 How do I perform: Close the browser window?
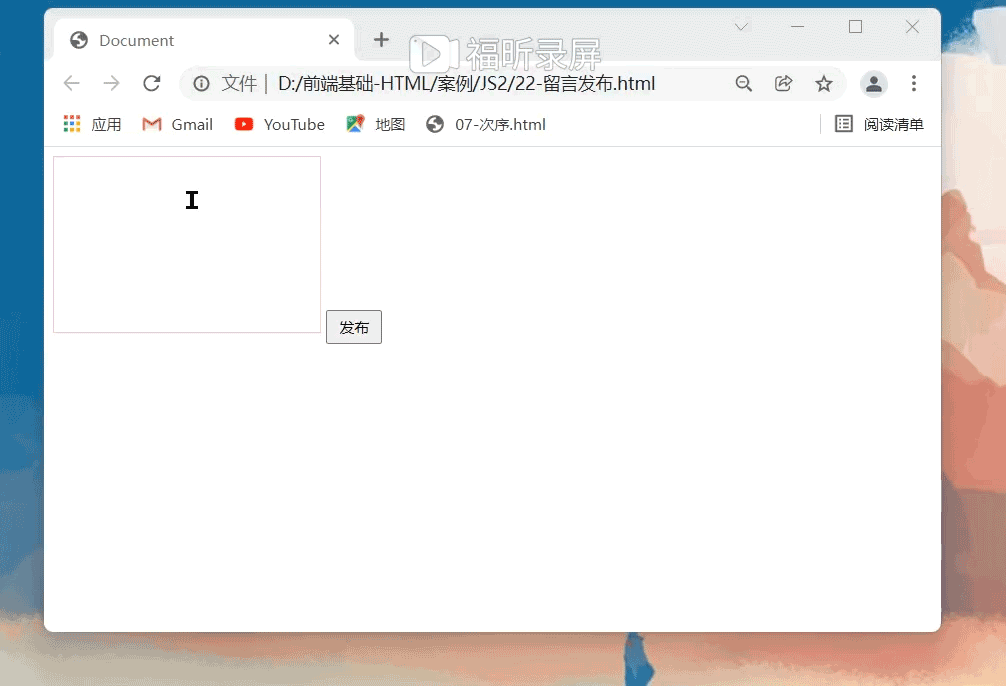click(912, 27)
